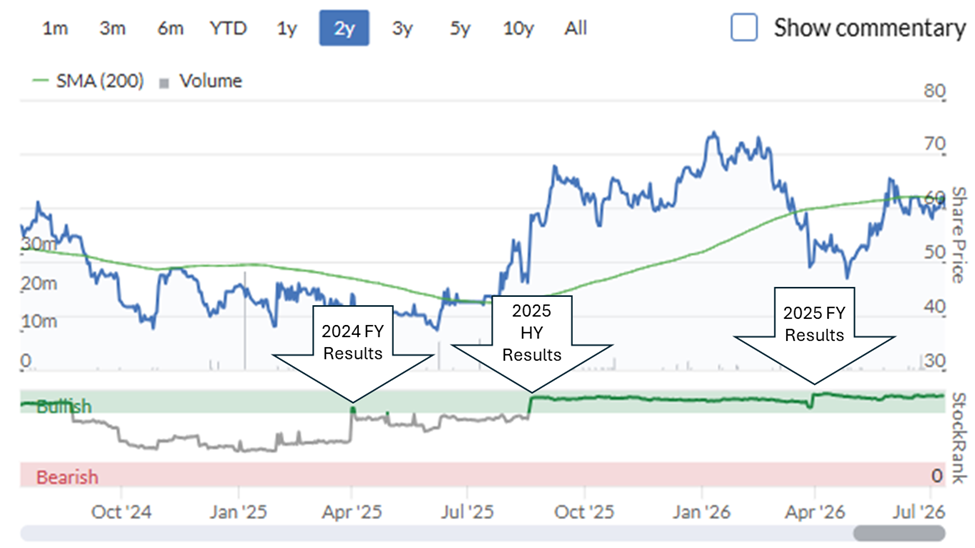Click the 50 share price axis value
975x548 pixels.
[x=935, y=252]
